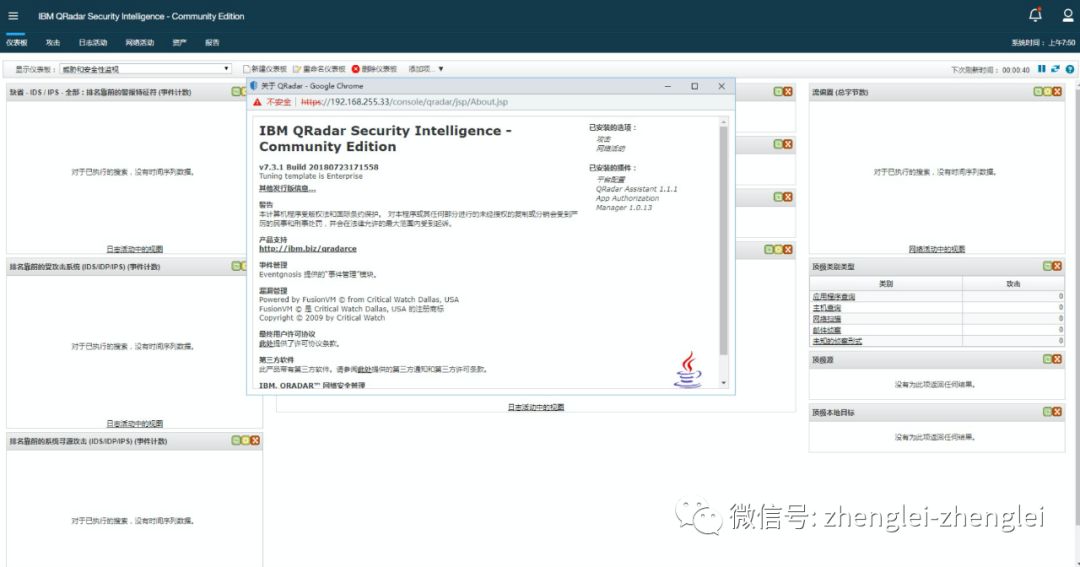Screen dimensions: 1080x567
Task: Click the About dialog scroll-up arrow
Action: [723, 122]
